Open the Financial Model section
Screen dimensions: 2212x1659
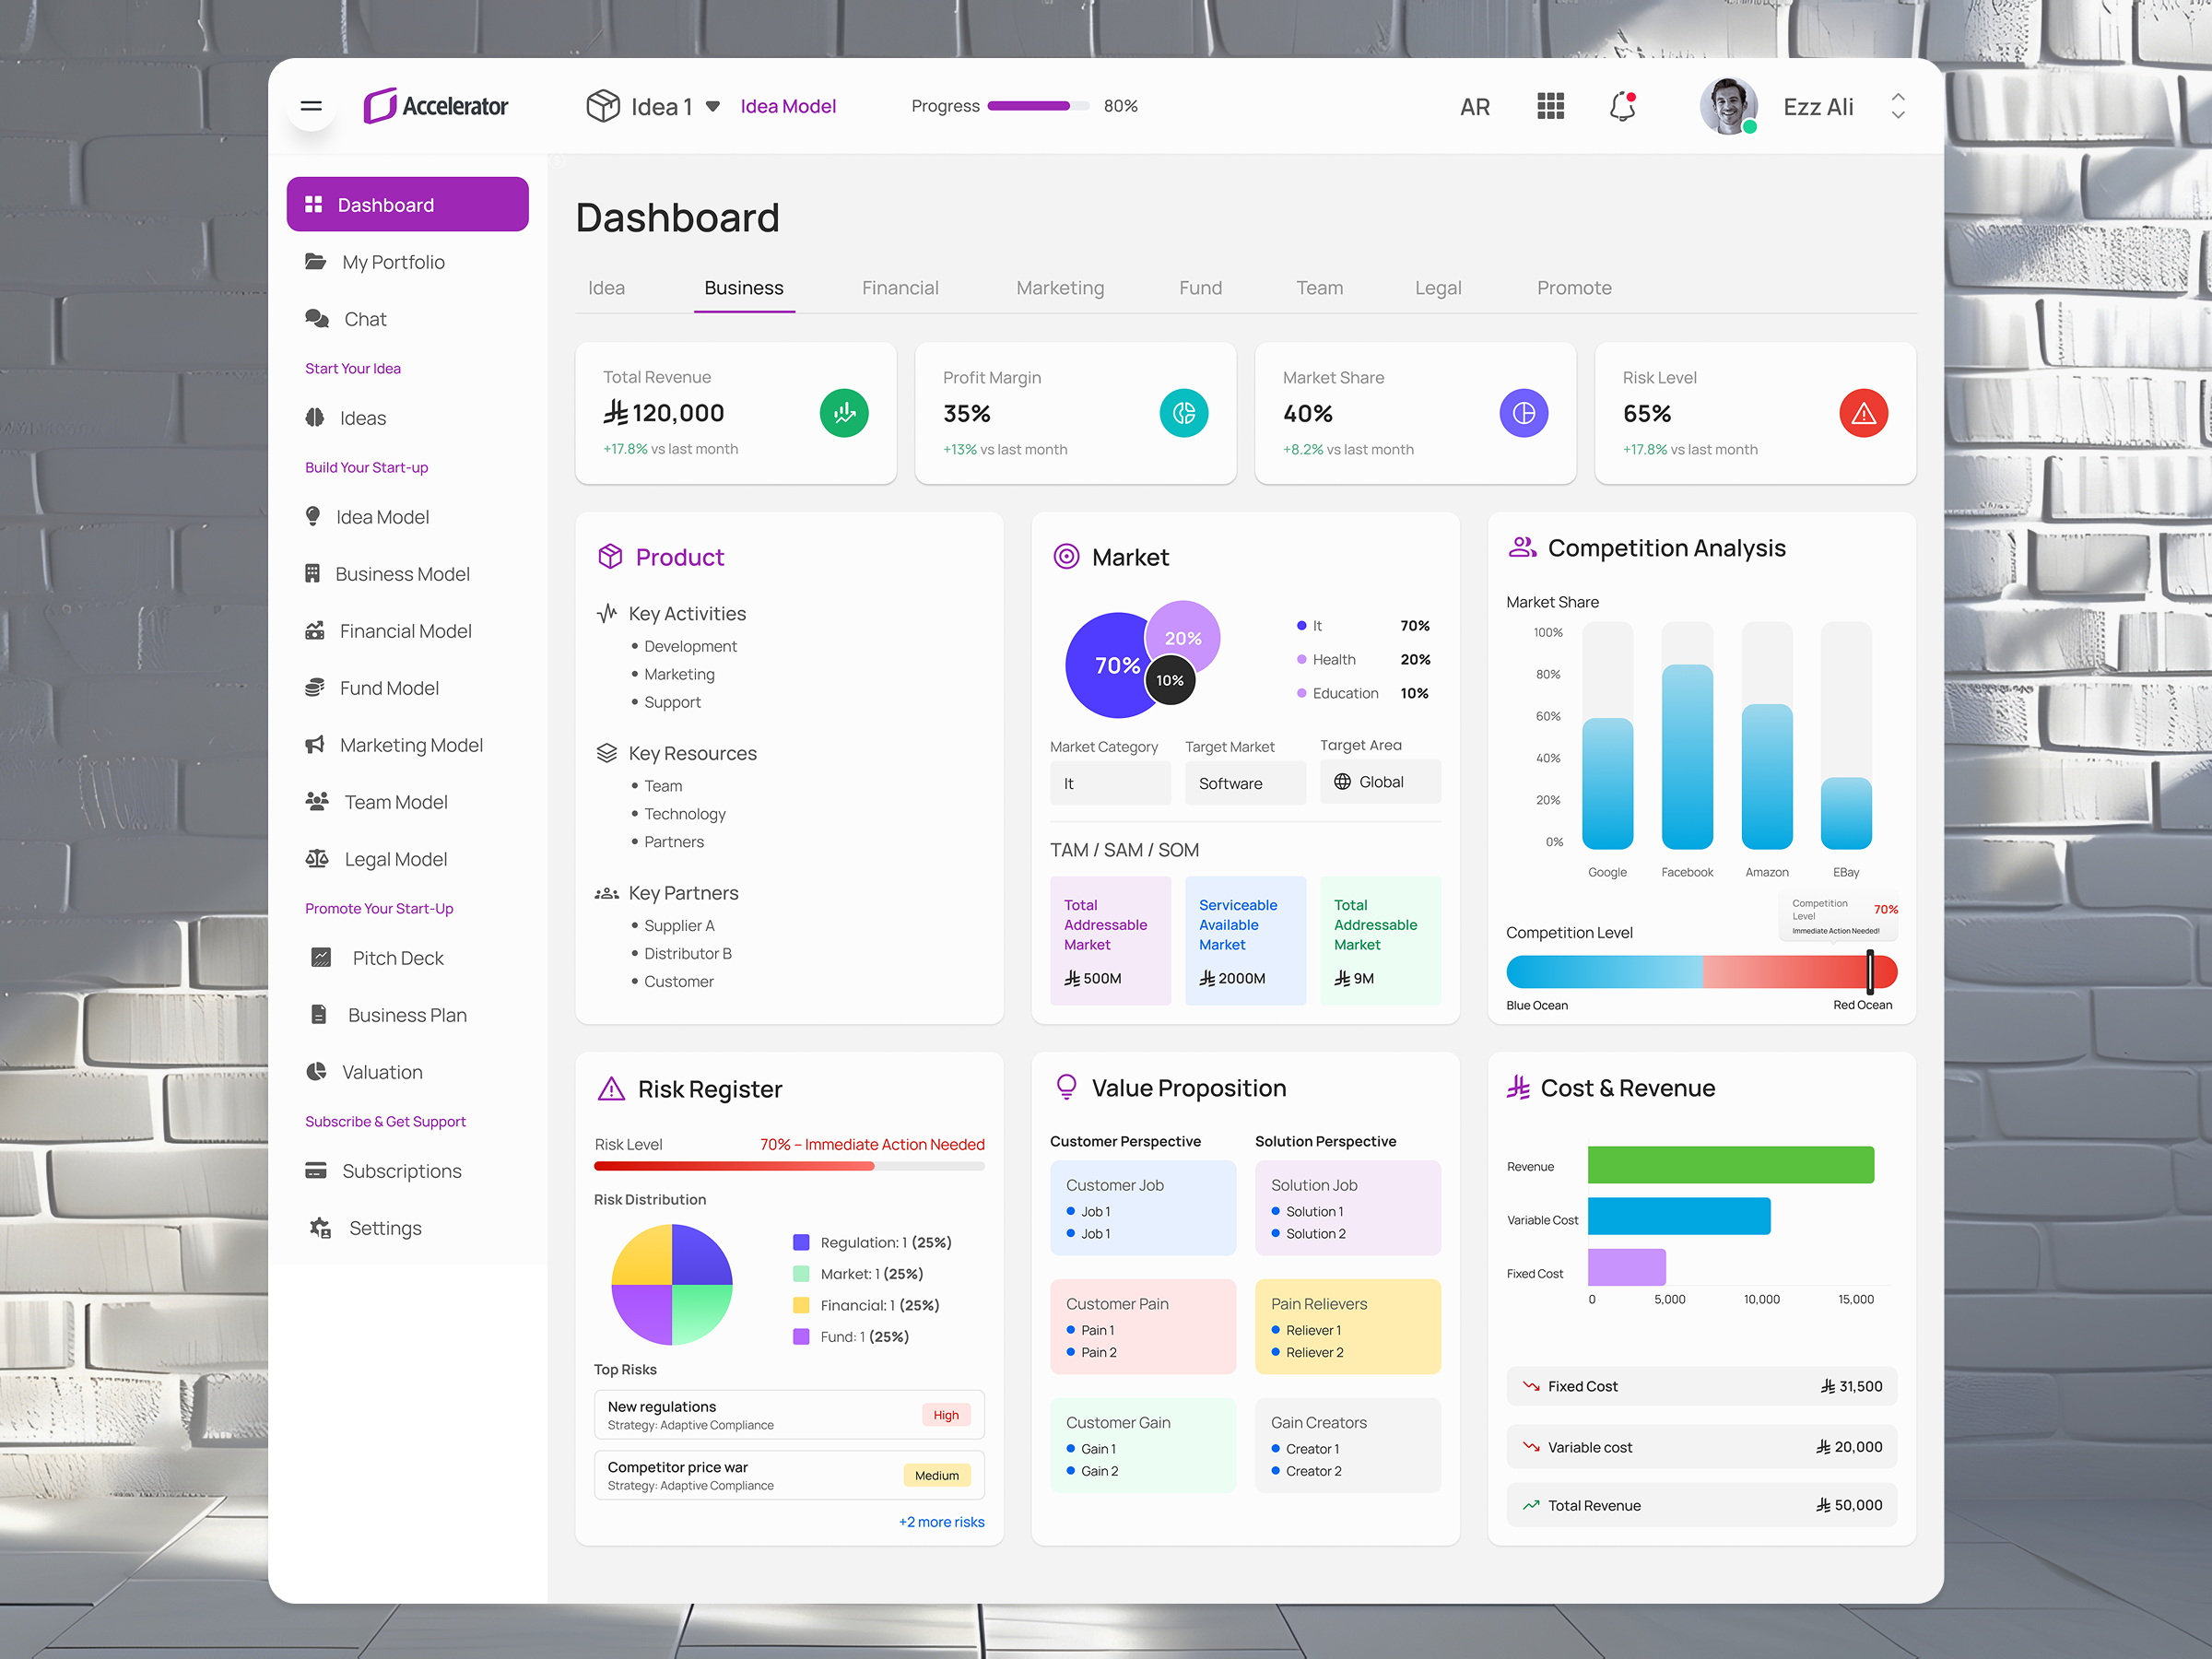[405, 630]
